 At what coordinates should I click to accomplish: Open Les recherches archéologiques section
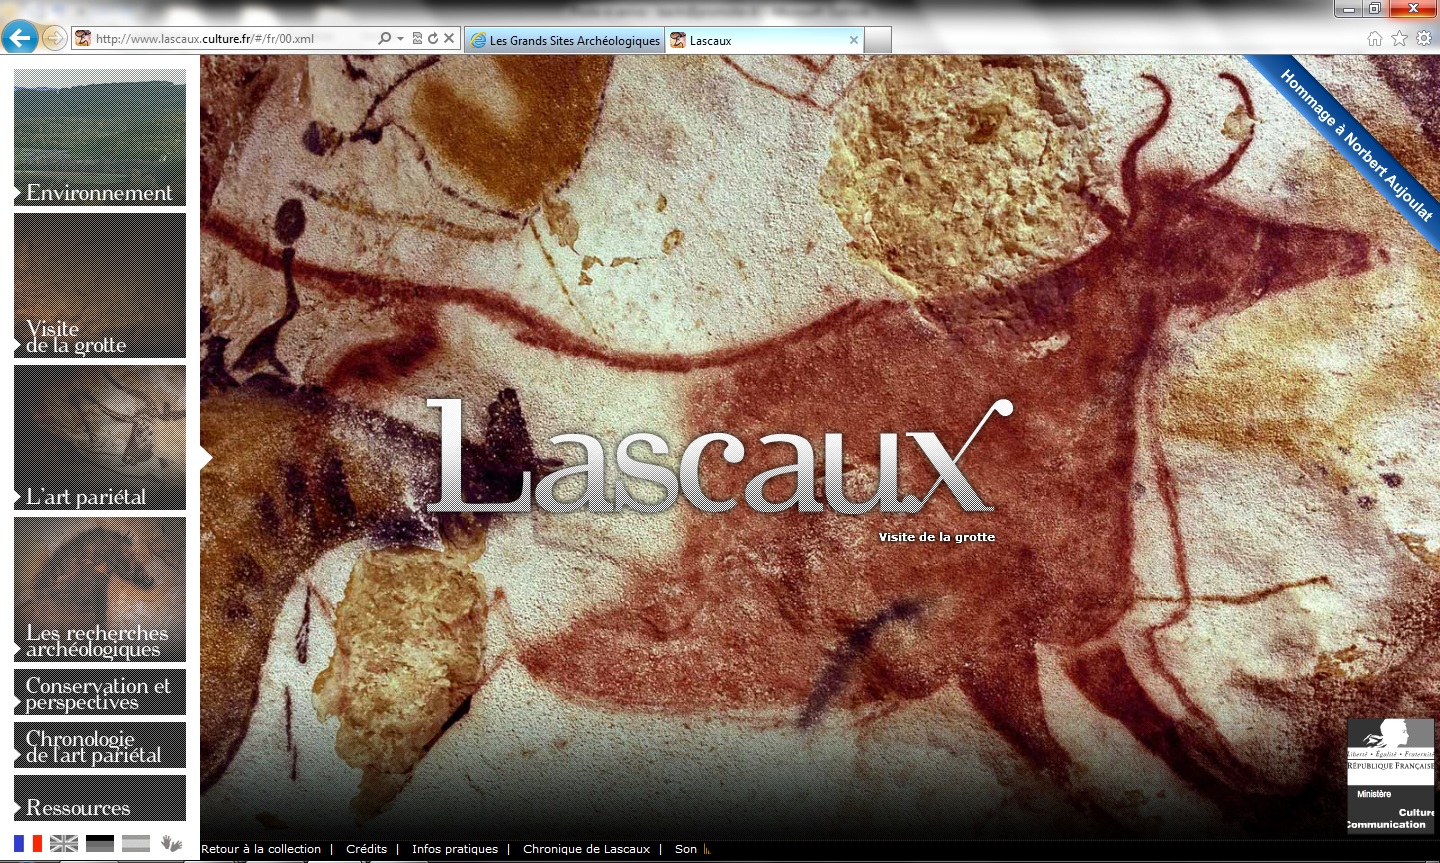click(x=100, y=589)
